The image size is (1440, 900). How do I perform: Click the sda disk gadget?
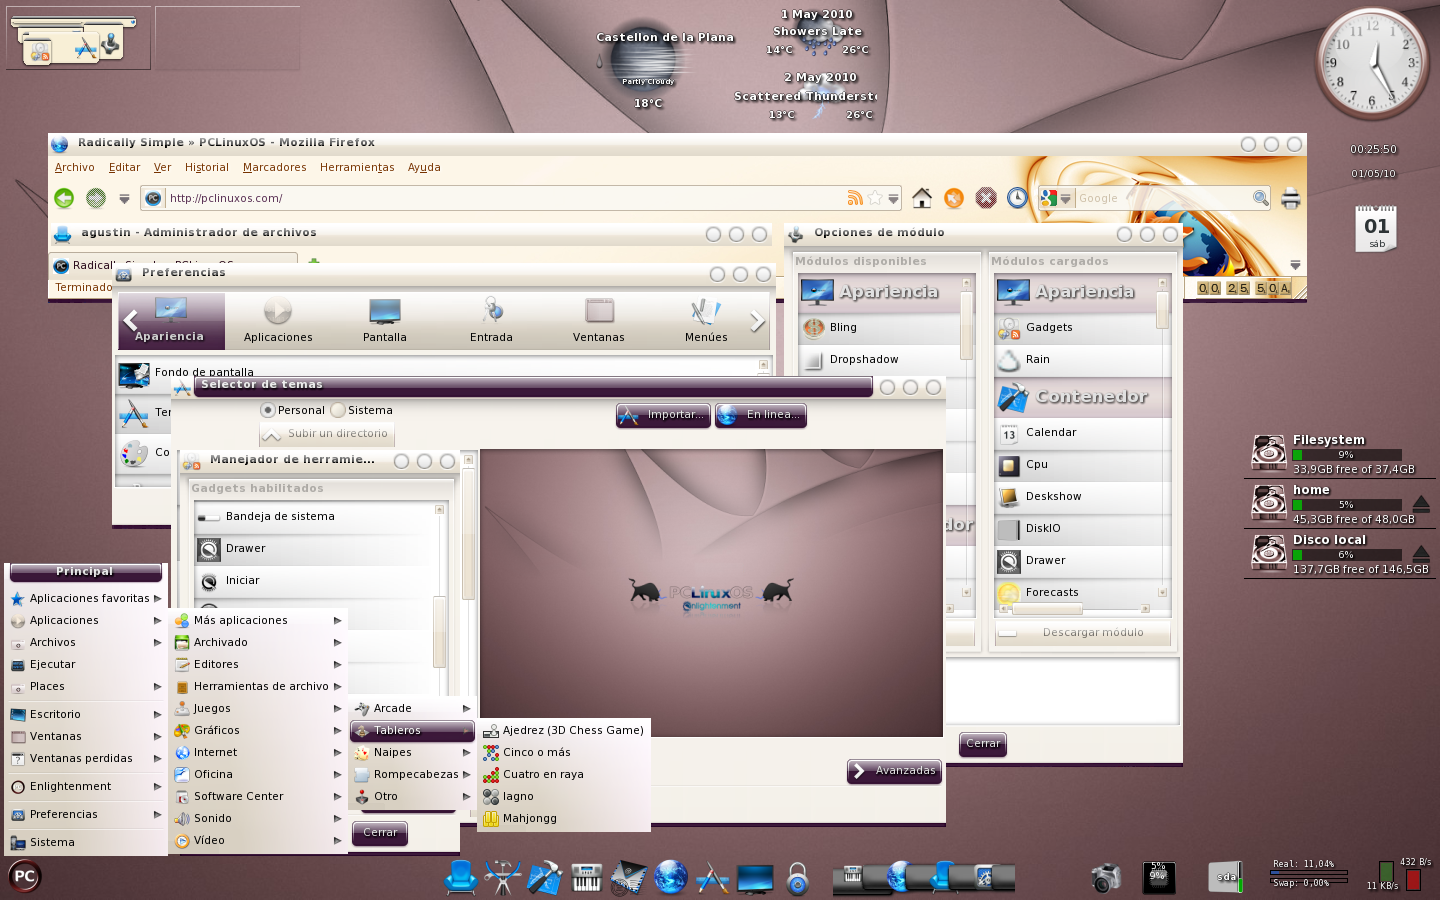[1226, 877]
